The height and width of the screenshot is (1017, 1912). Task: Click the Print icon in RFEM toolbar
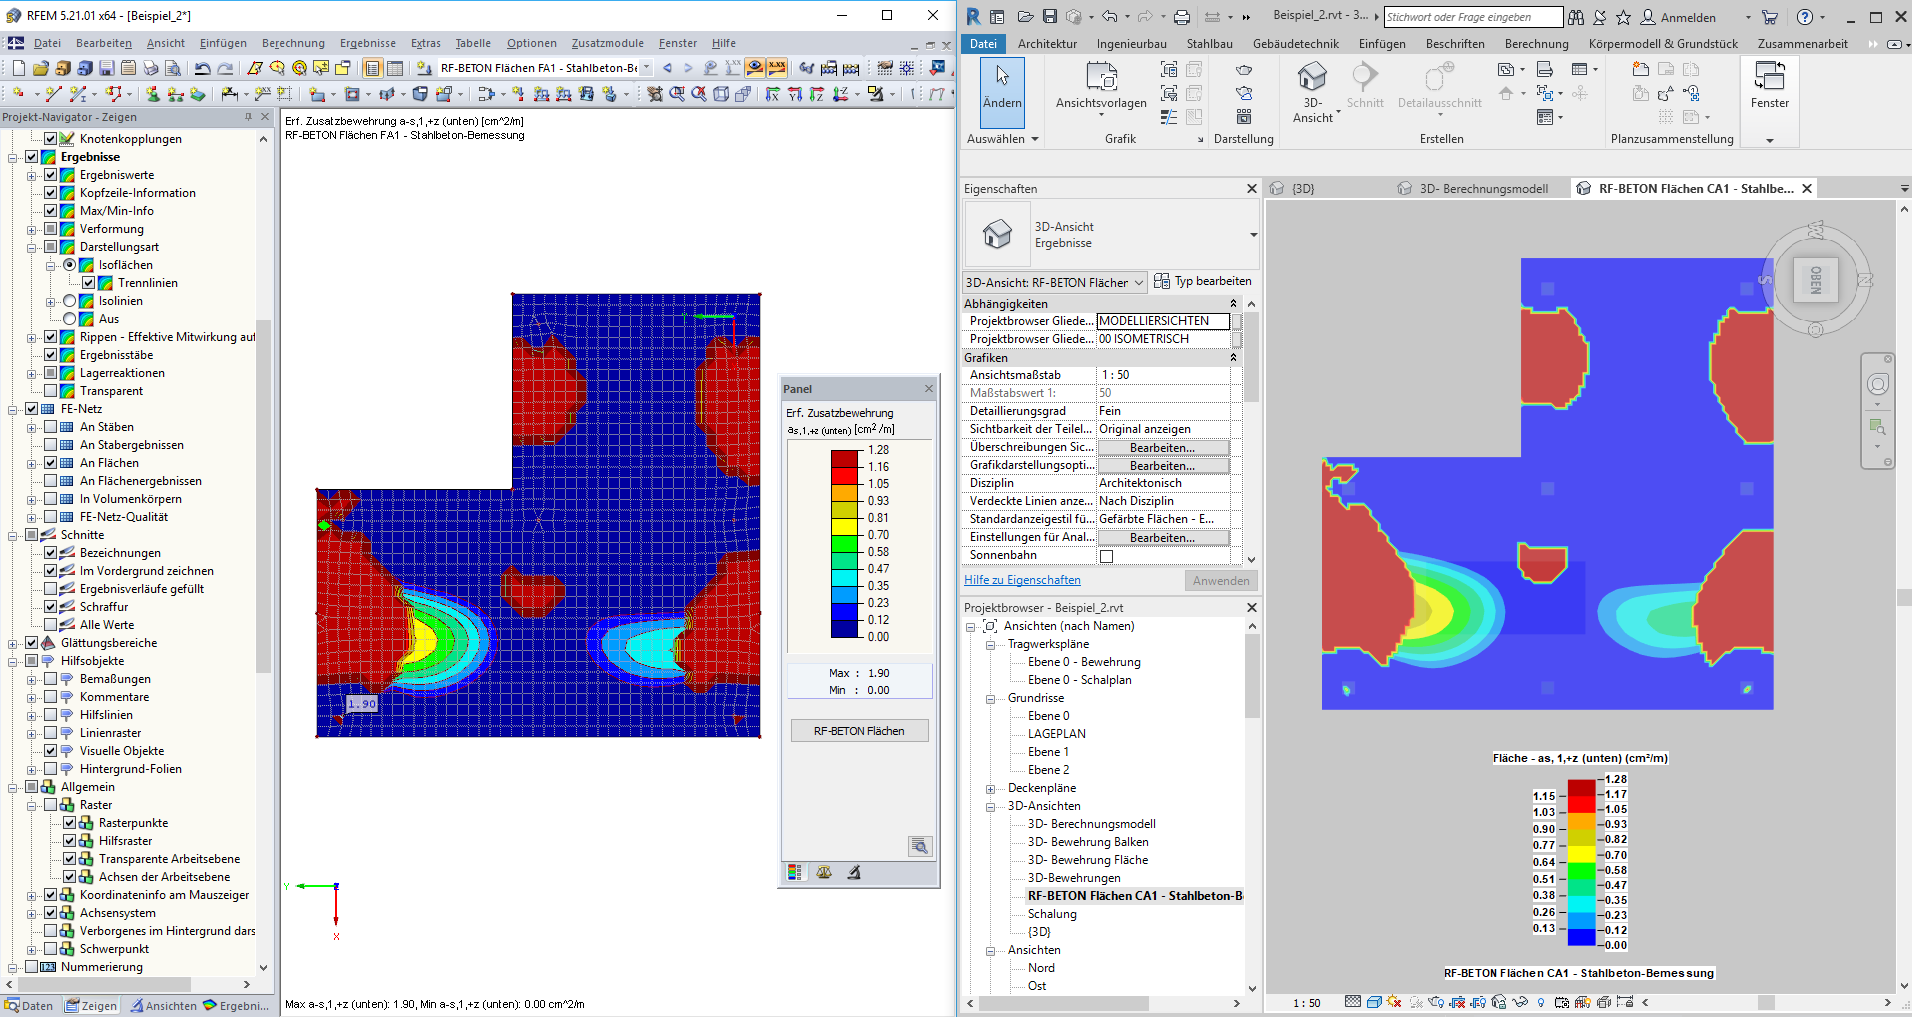click(x=150, y=68)
